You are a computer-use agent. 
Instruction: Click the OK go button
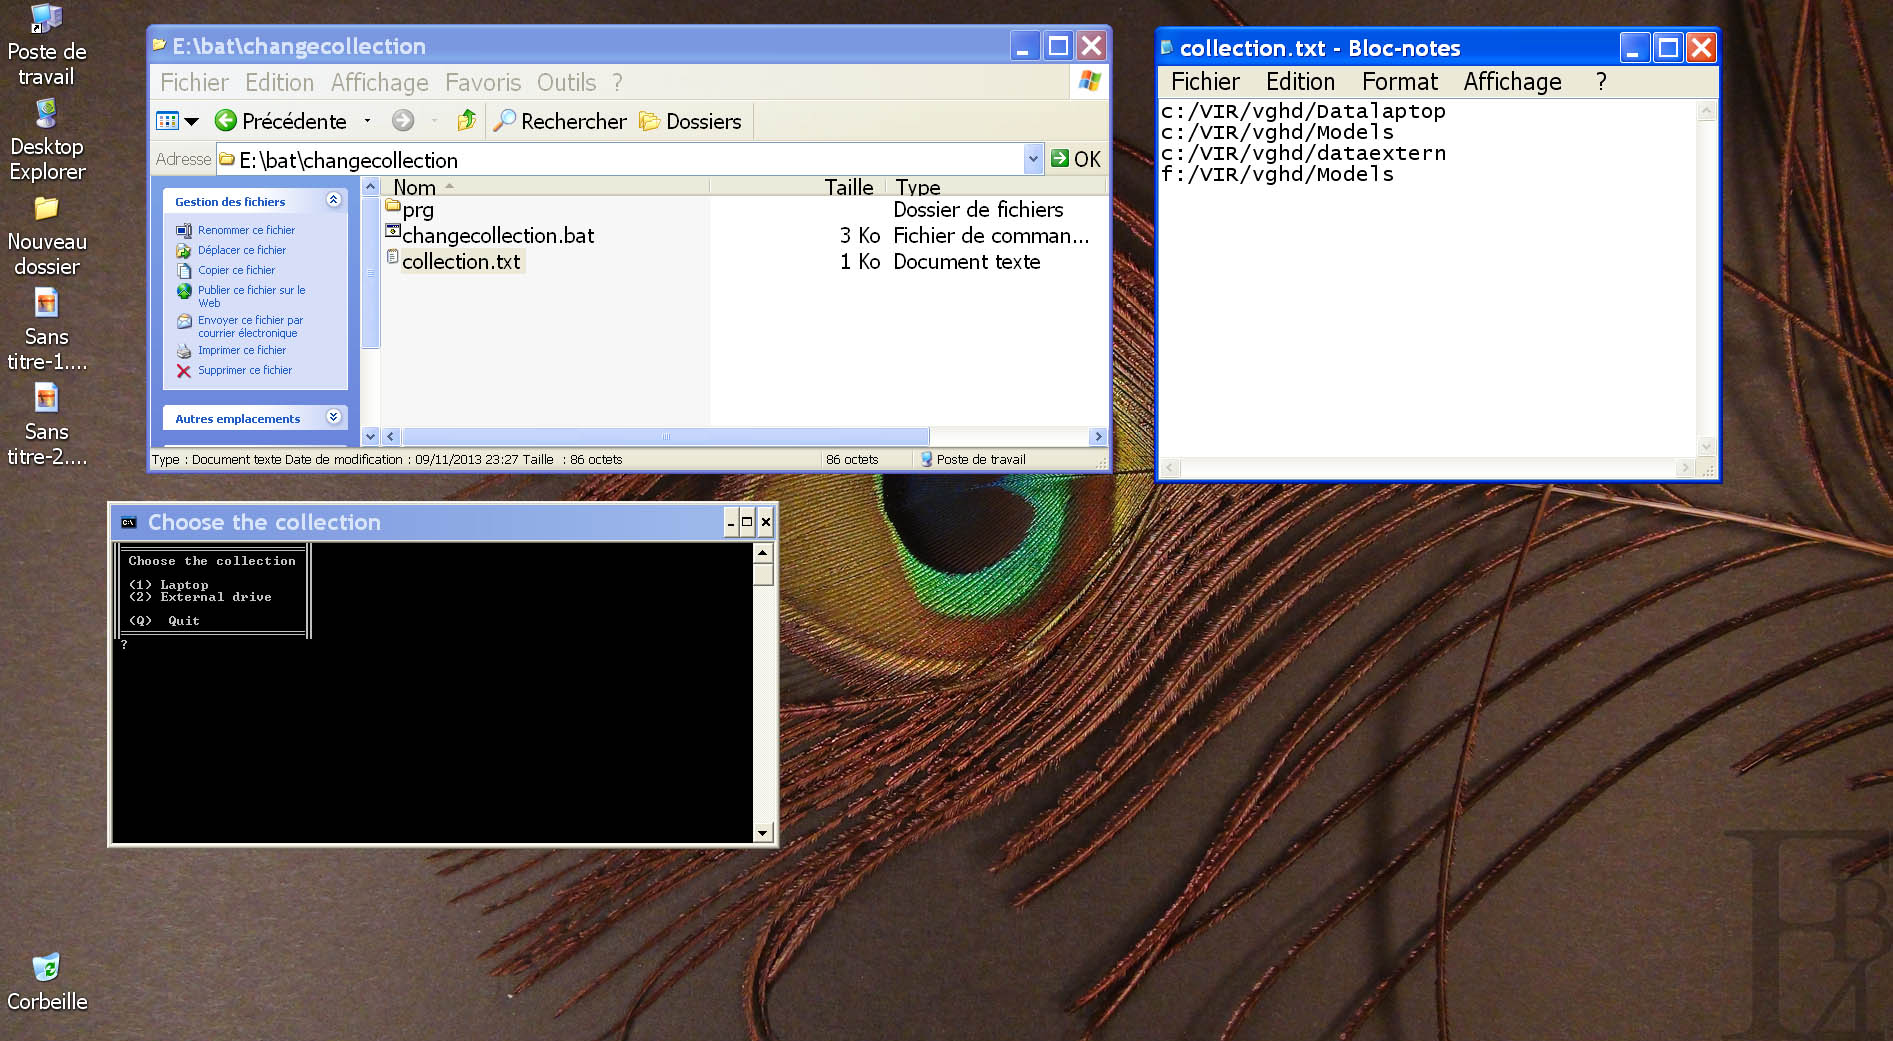click(1076, 159)
